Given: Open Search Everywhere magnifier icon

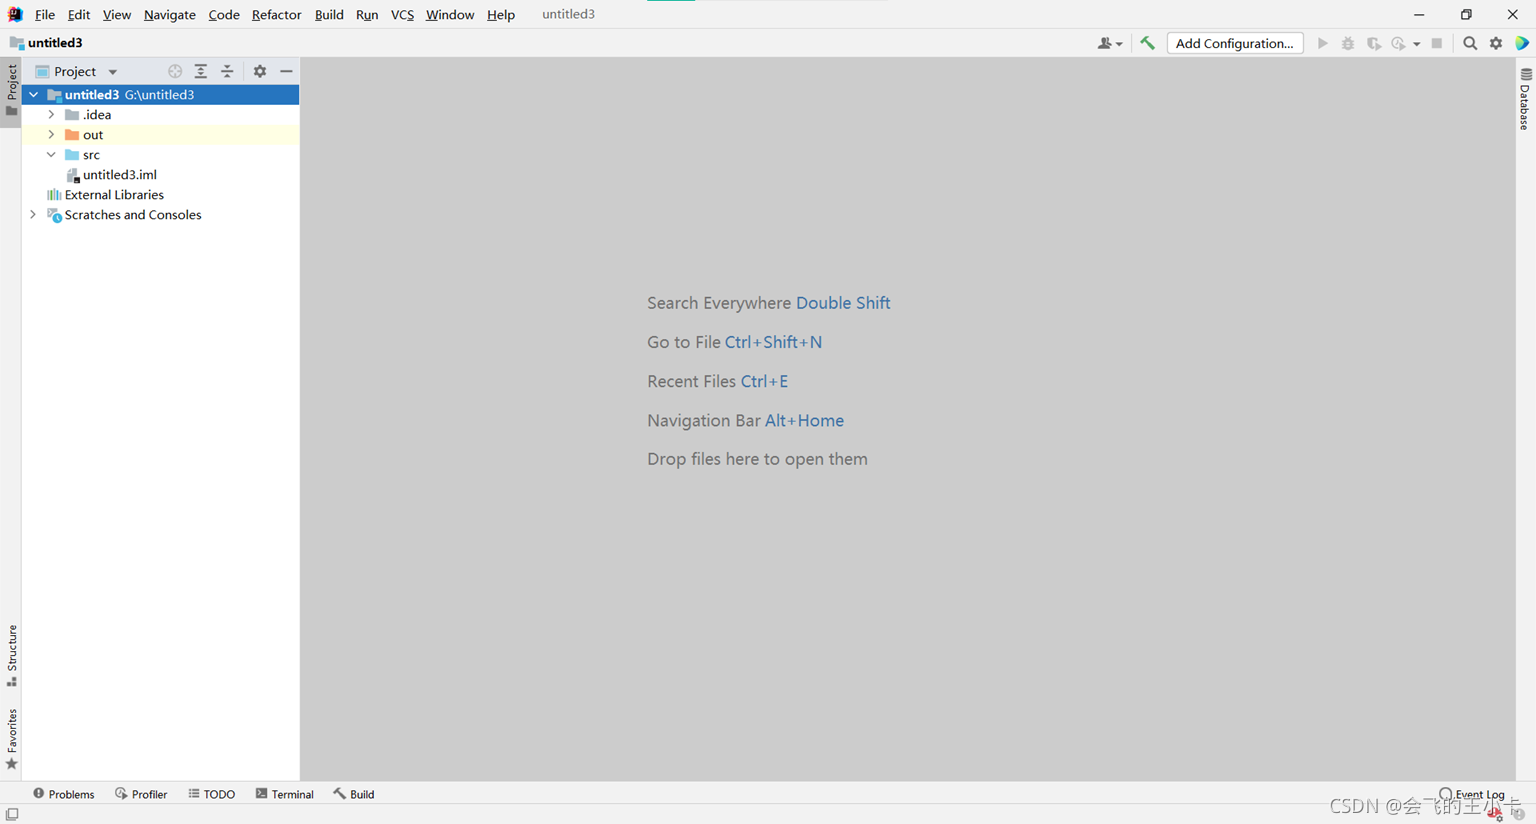Looking at the screenshot, I should pyautogui.click(x=1470, y=43).
